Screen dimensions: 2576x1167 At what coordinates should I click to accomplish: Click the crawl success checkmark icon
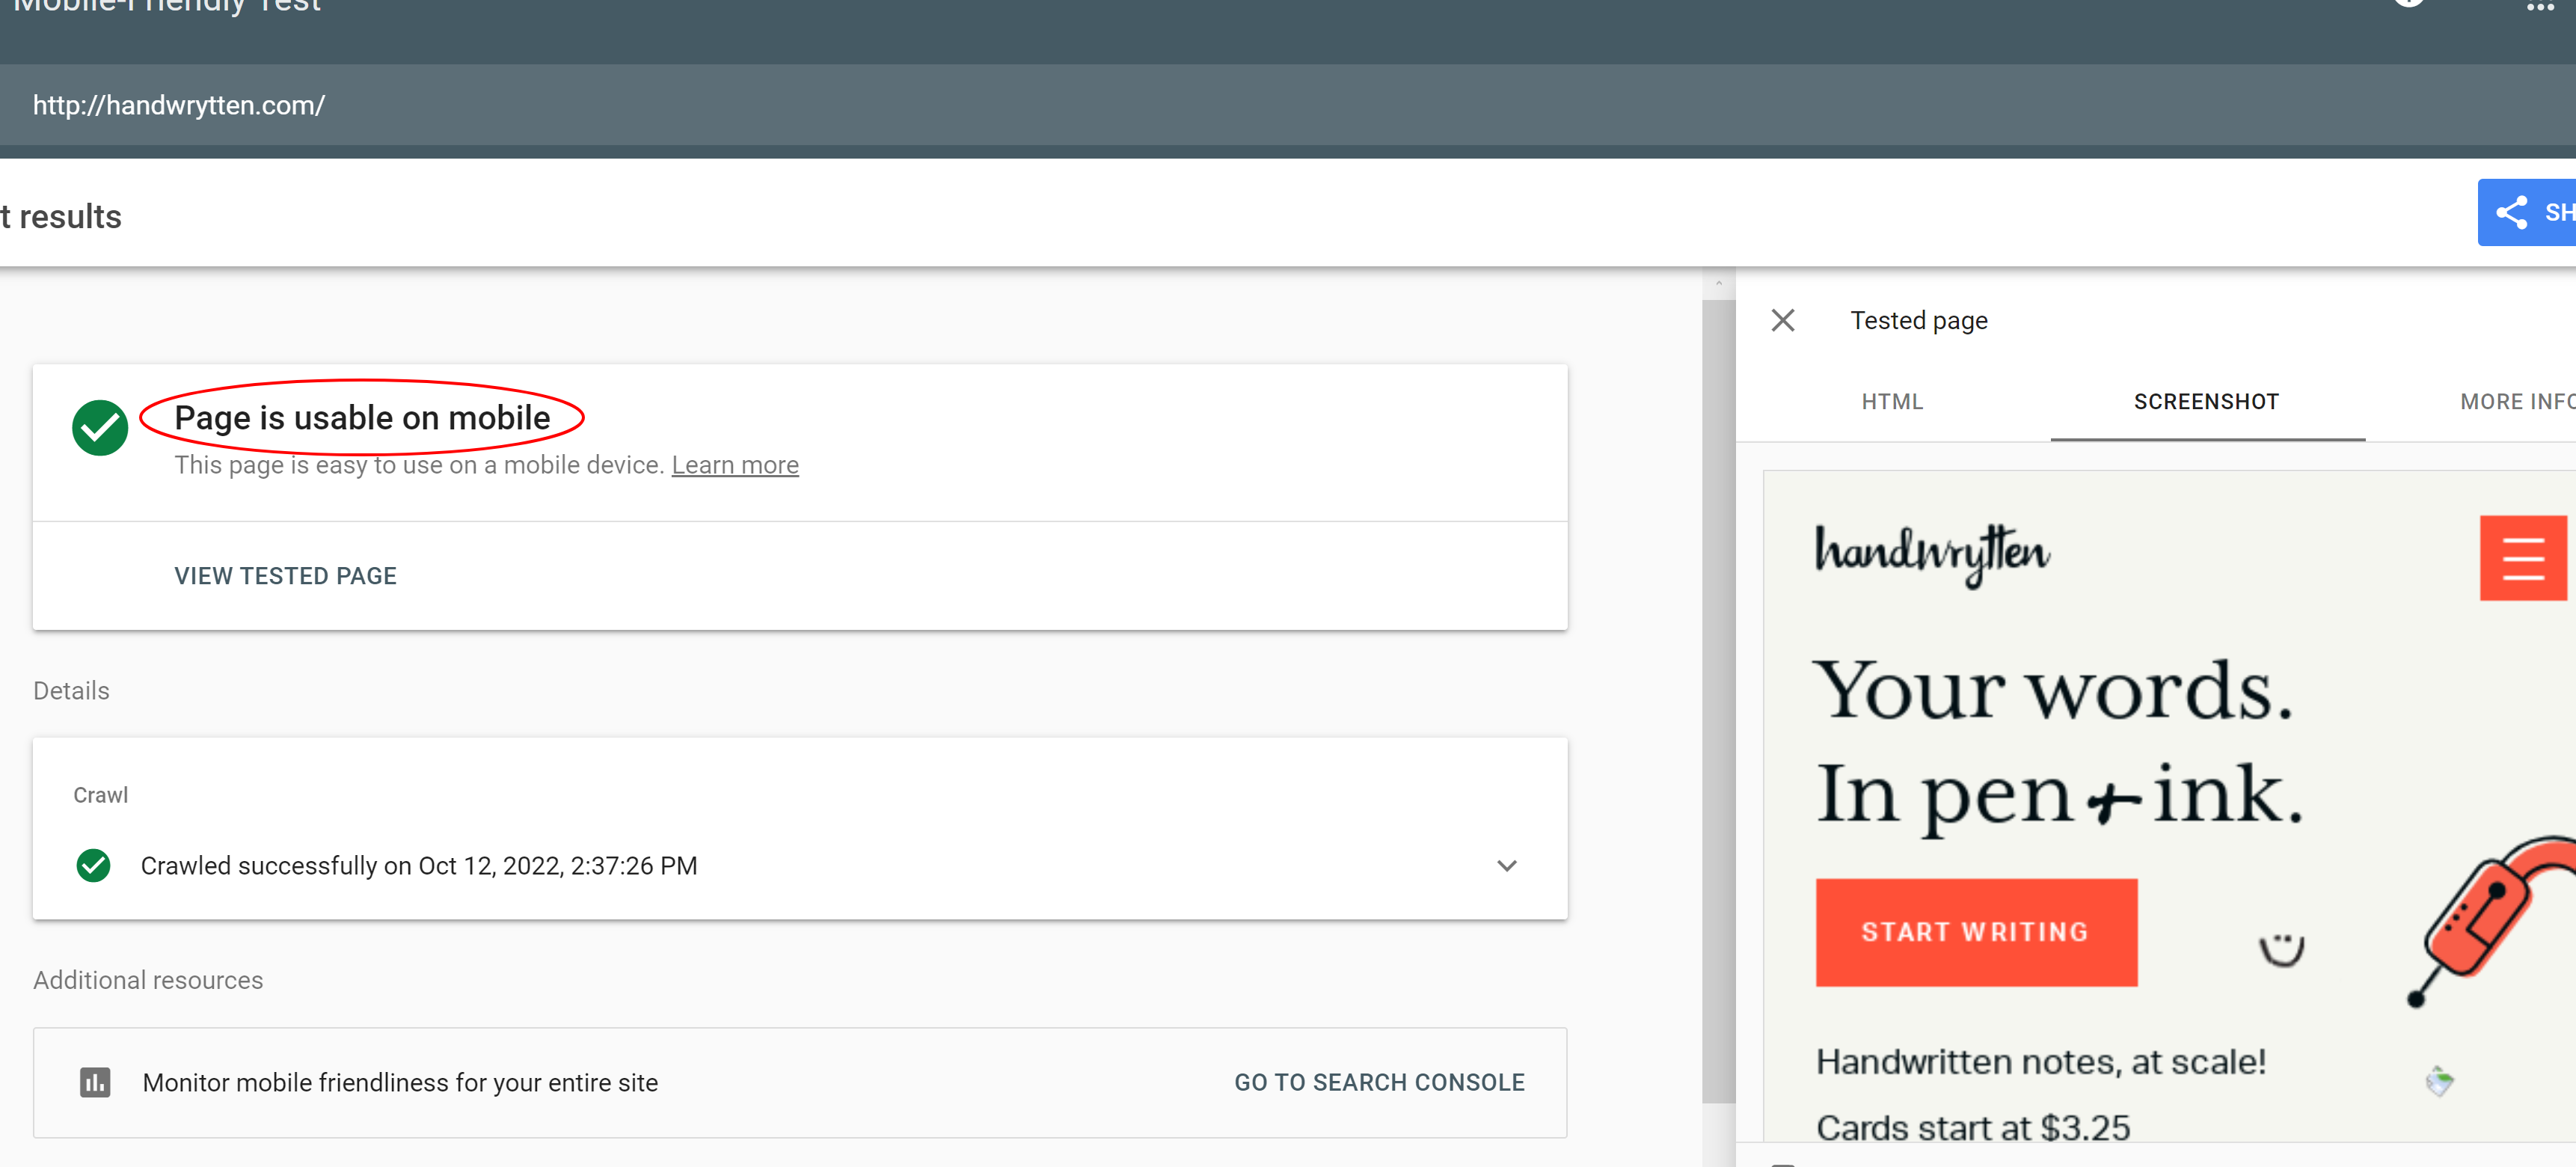coord(93,865)
